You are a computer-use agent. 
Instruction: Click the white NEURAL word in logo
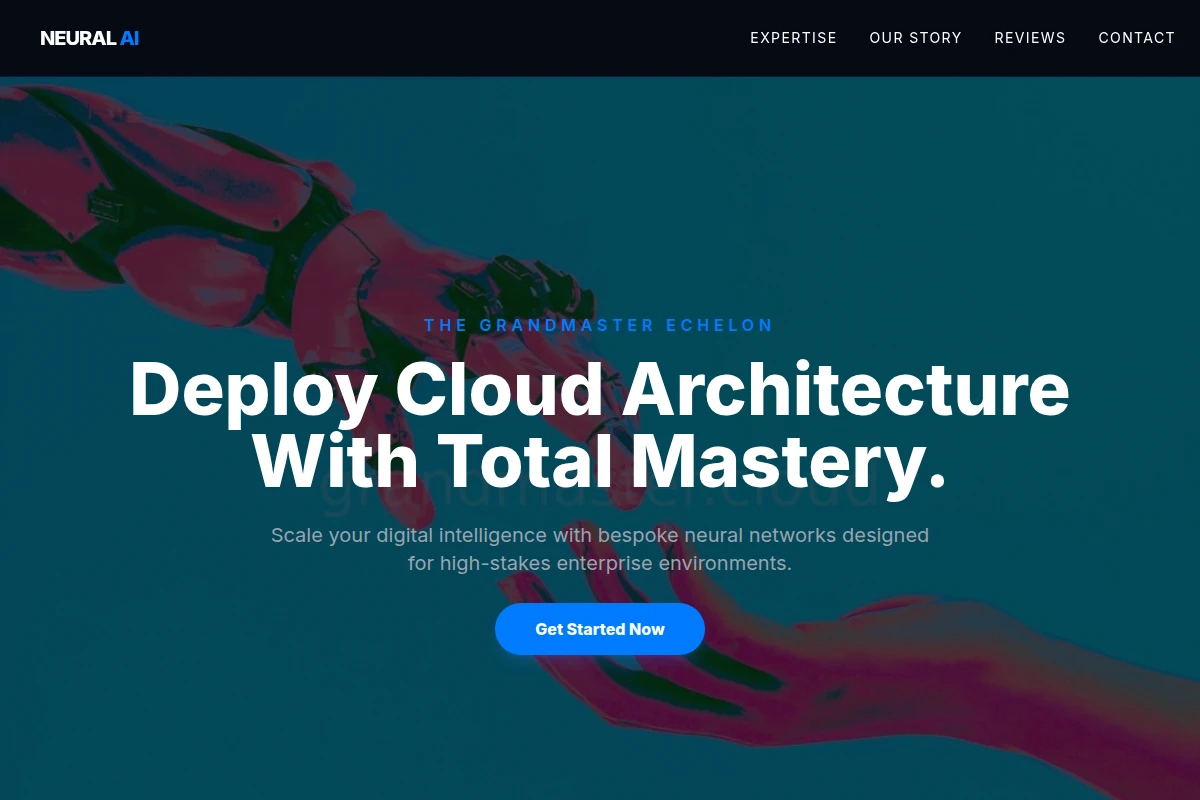click(x=77, y=38)
